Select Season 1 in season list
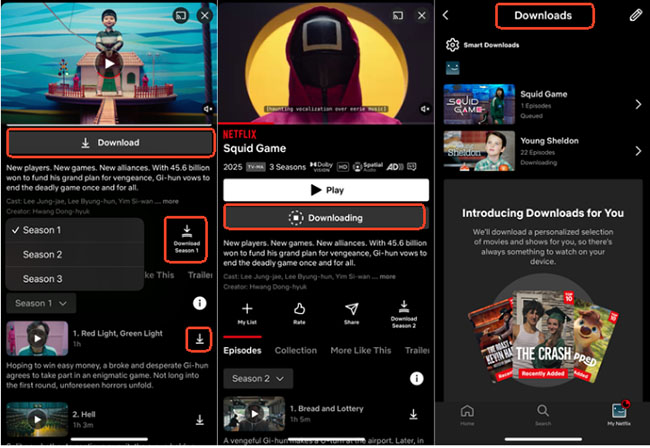 [75, 230]
